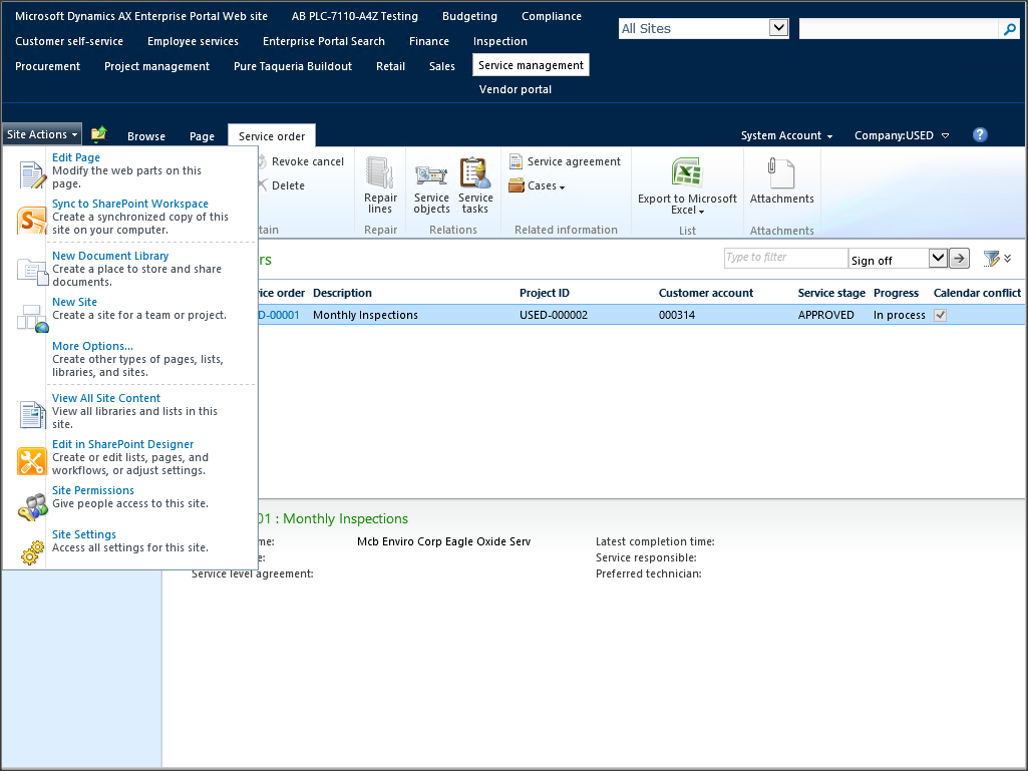Click the Repair lines icon
This screenshot has width=1028, height=771.
[380, 174]
